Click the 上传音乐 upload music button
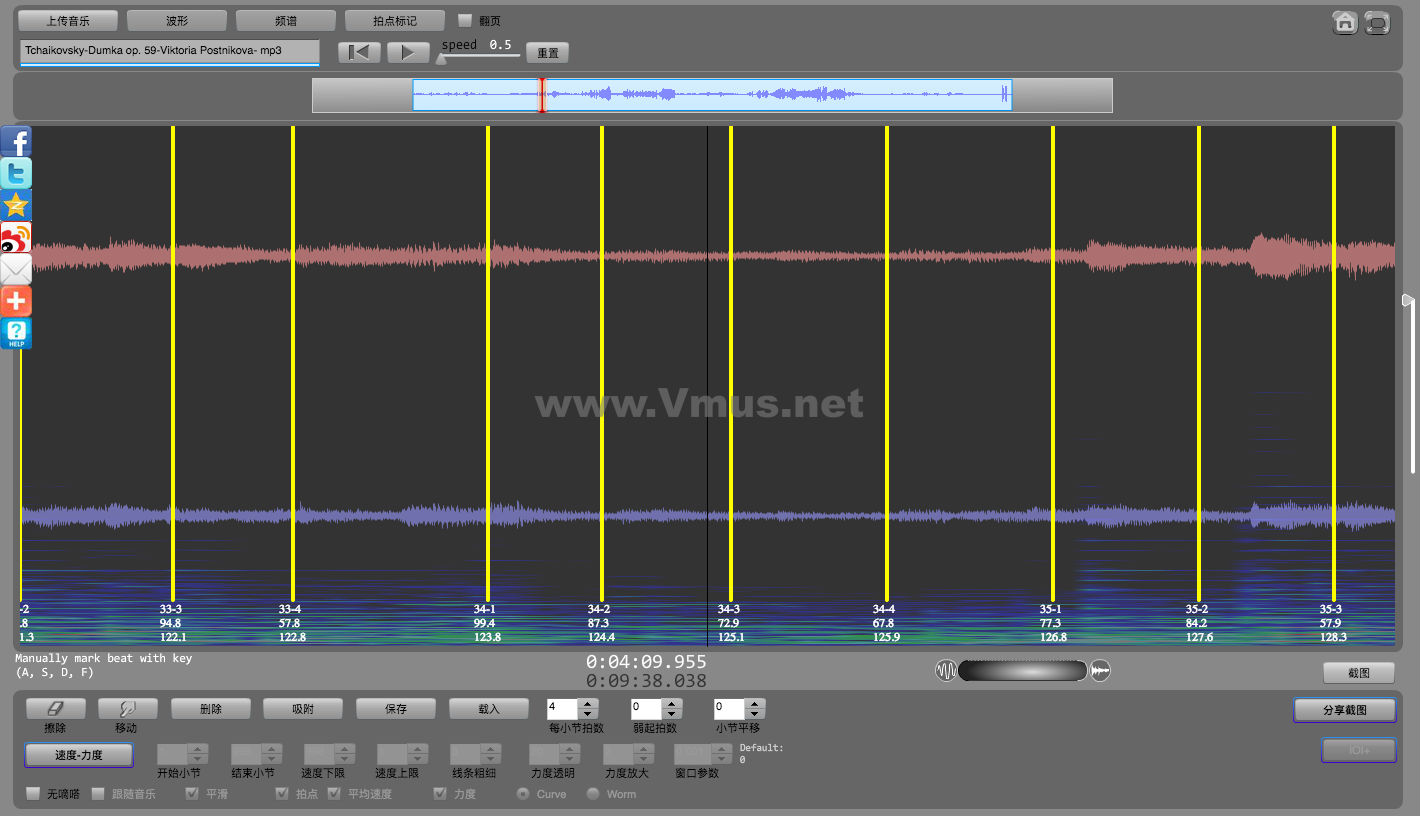The height and width of the screenshot is (816, 1420). click(68, 21)
